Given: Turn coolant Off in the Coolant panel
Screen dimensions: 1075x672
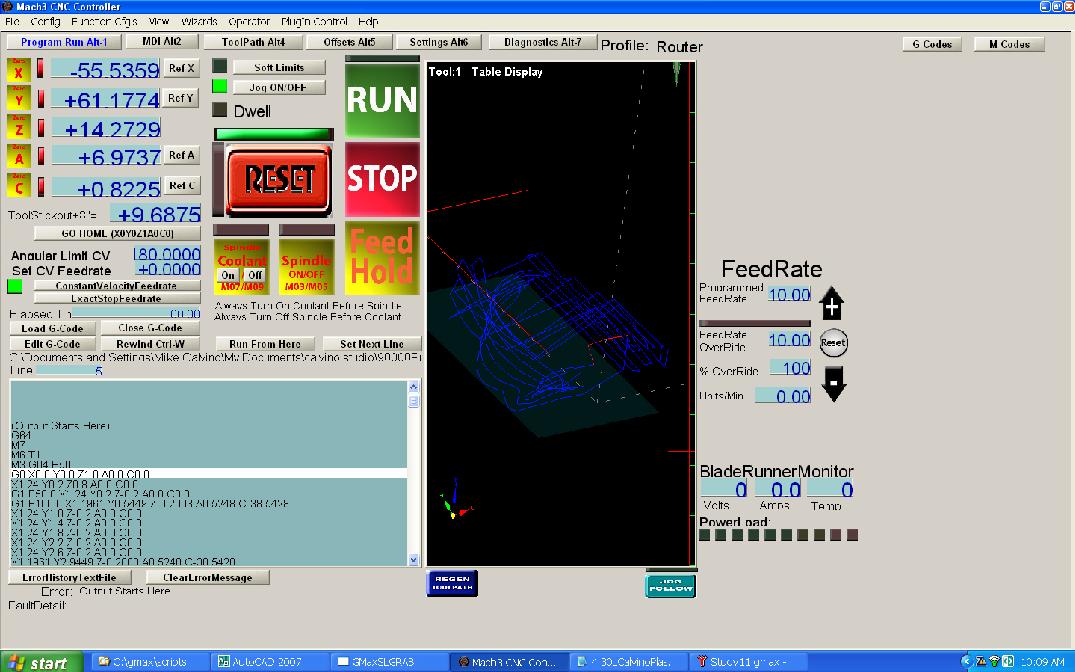Looking at the screenshot, I should 254,274.
